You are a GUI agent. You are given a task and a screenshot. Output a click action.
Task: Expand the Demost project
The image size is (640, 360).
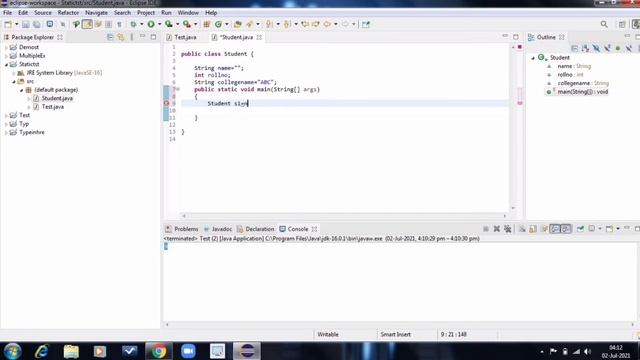[x=6, y=47]
